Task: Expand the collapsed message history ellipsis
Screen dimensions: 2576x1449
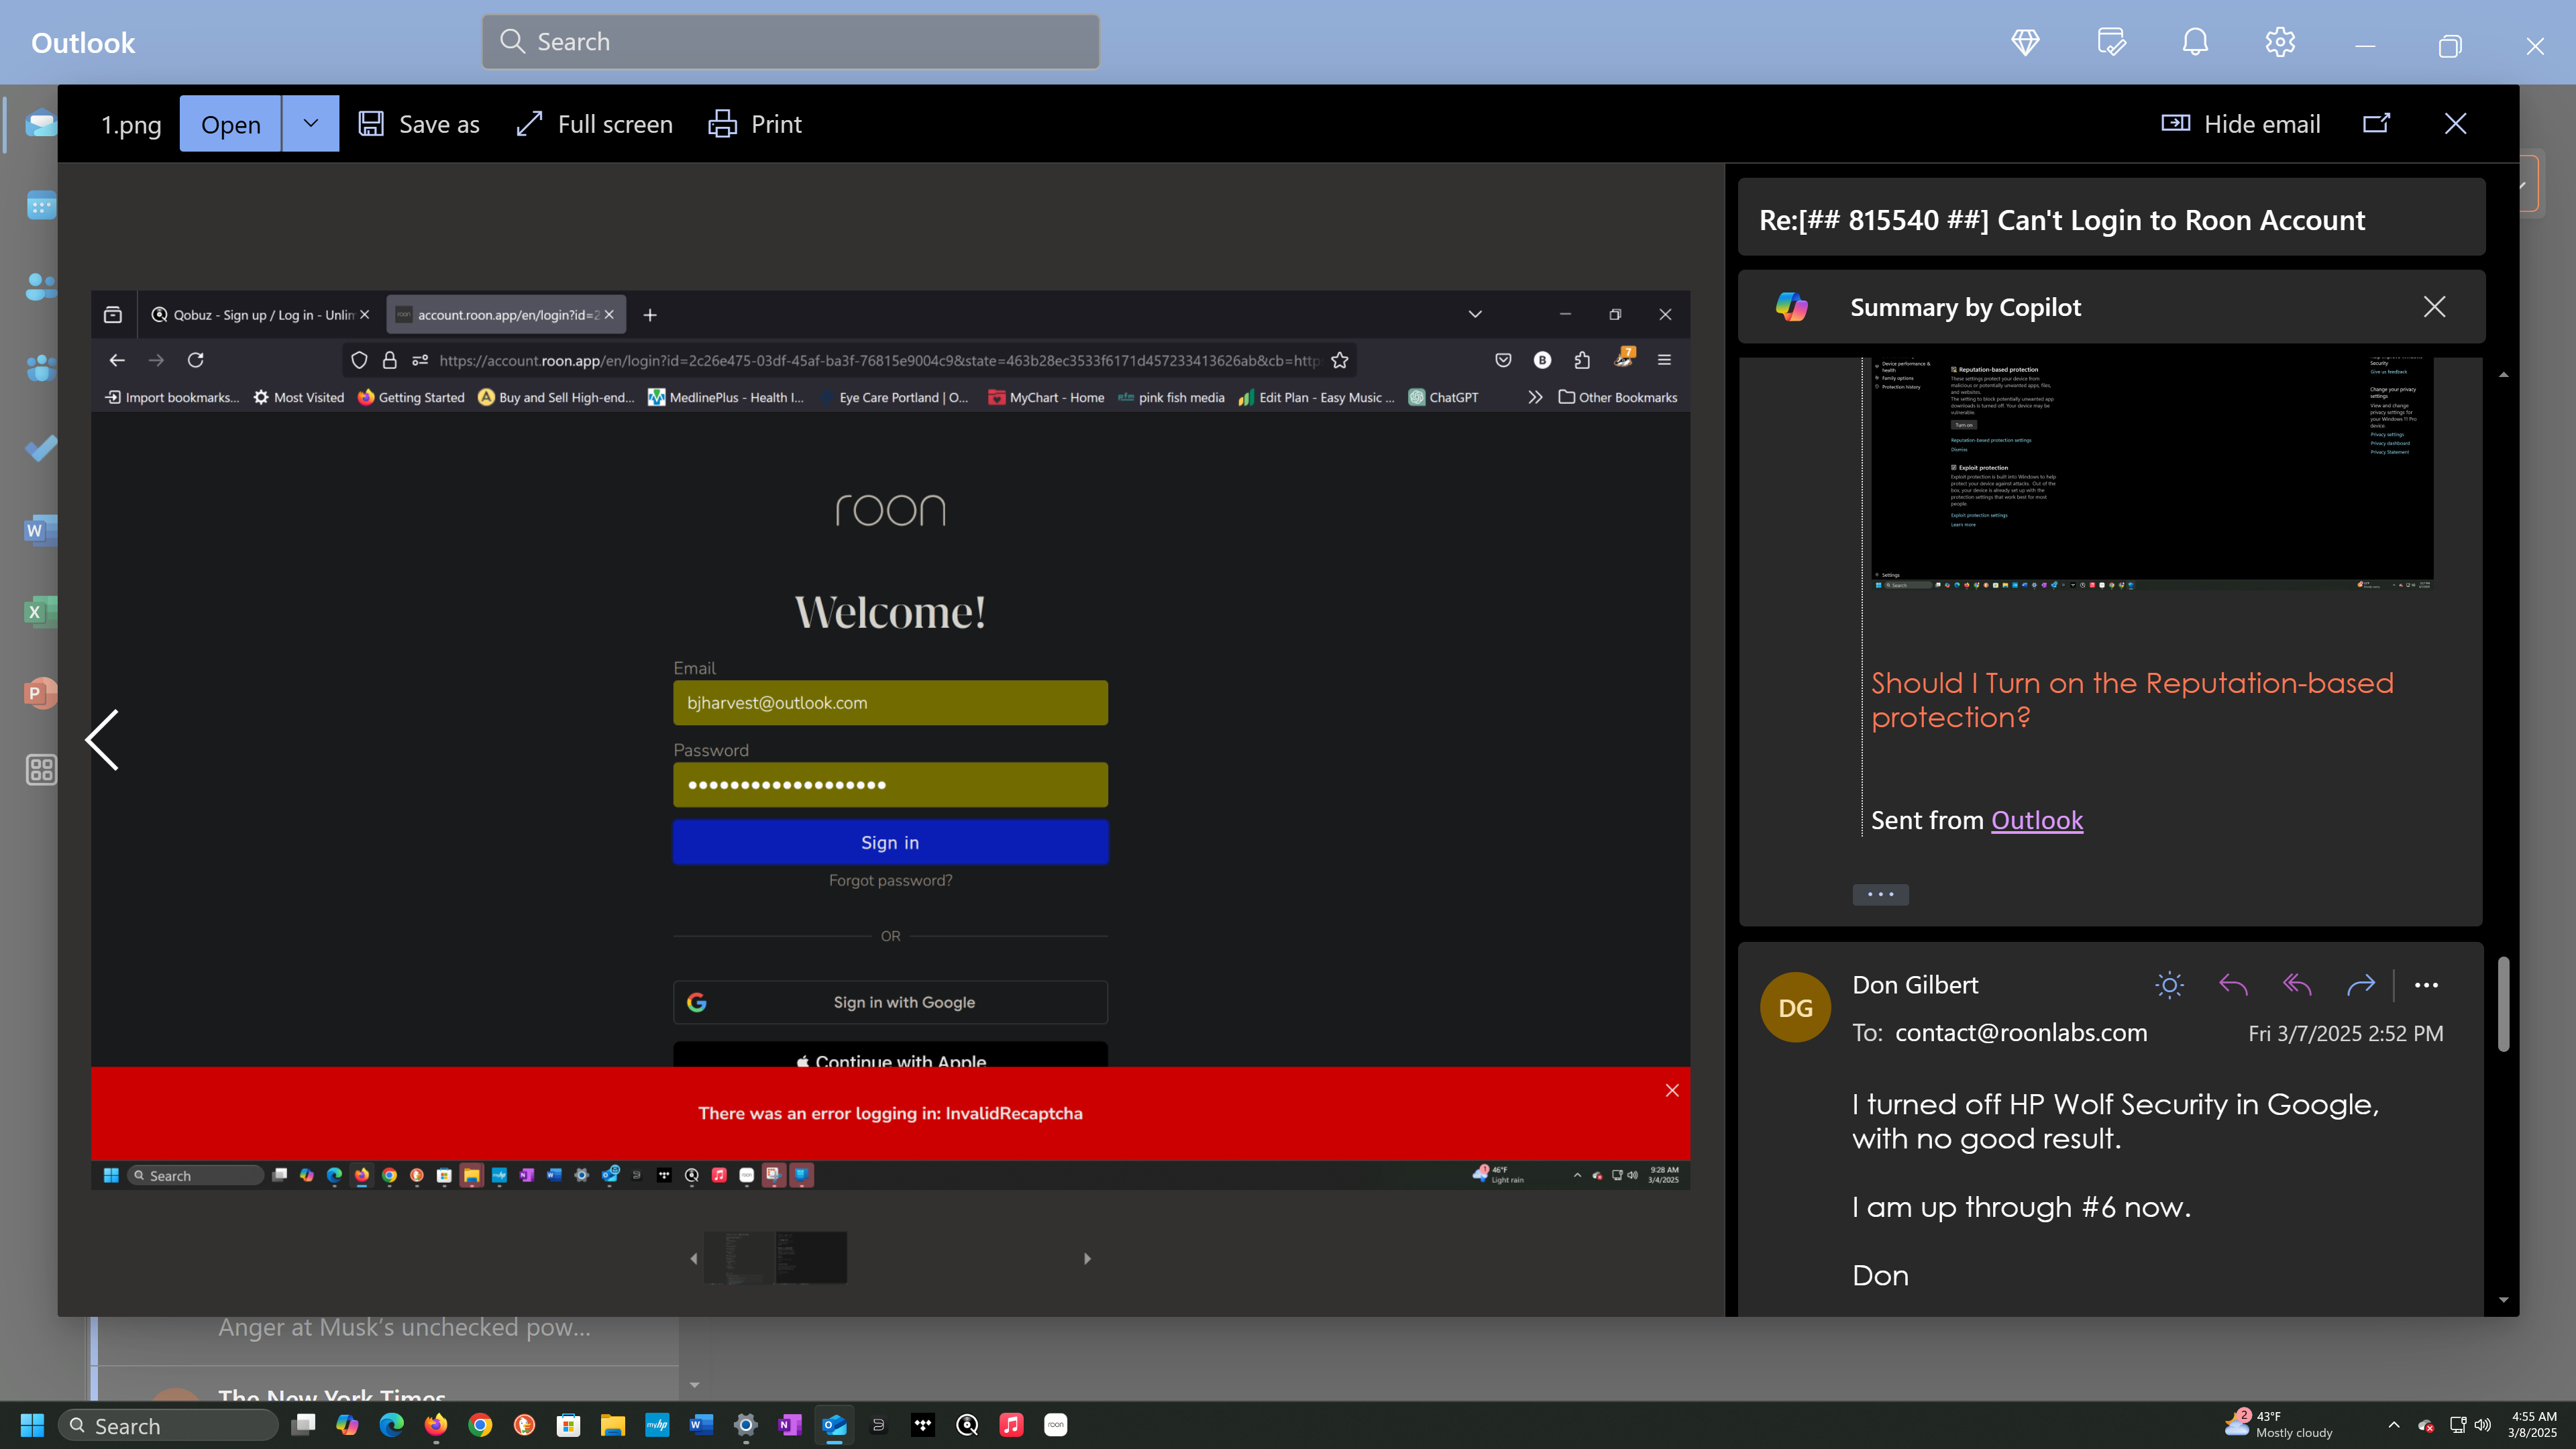Action: coord(1880,894)
